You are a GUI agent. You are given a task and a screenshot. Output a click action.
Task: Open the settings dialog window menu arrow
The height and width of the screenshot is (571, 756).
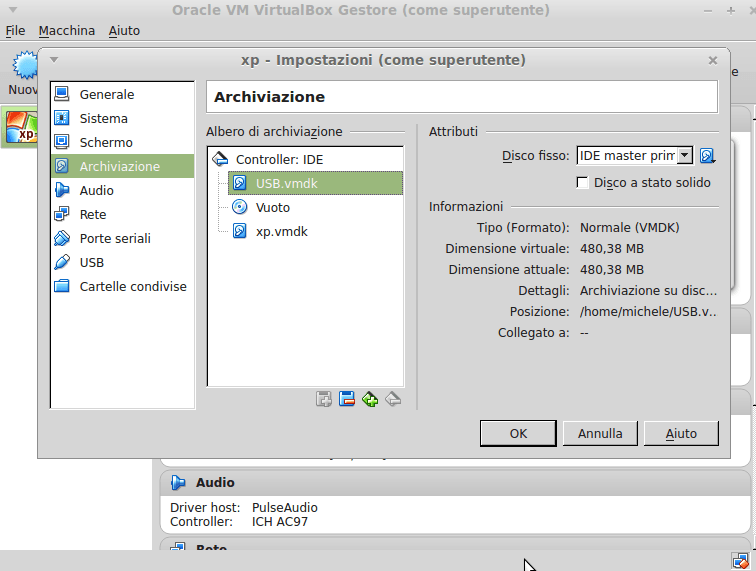54,60
